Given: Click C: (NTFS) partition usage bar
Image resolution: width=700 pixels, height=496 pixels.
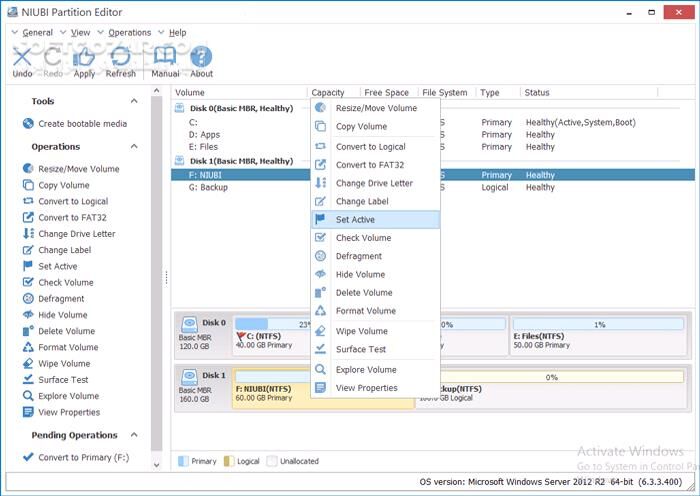Looking at the screenshot, I should 273,324.
